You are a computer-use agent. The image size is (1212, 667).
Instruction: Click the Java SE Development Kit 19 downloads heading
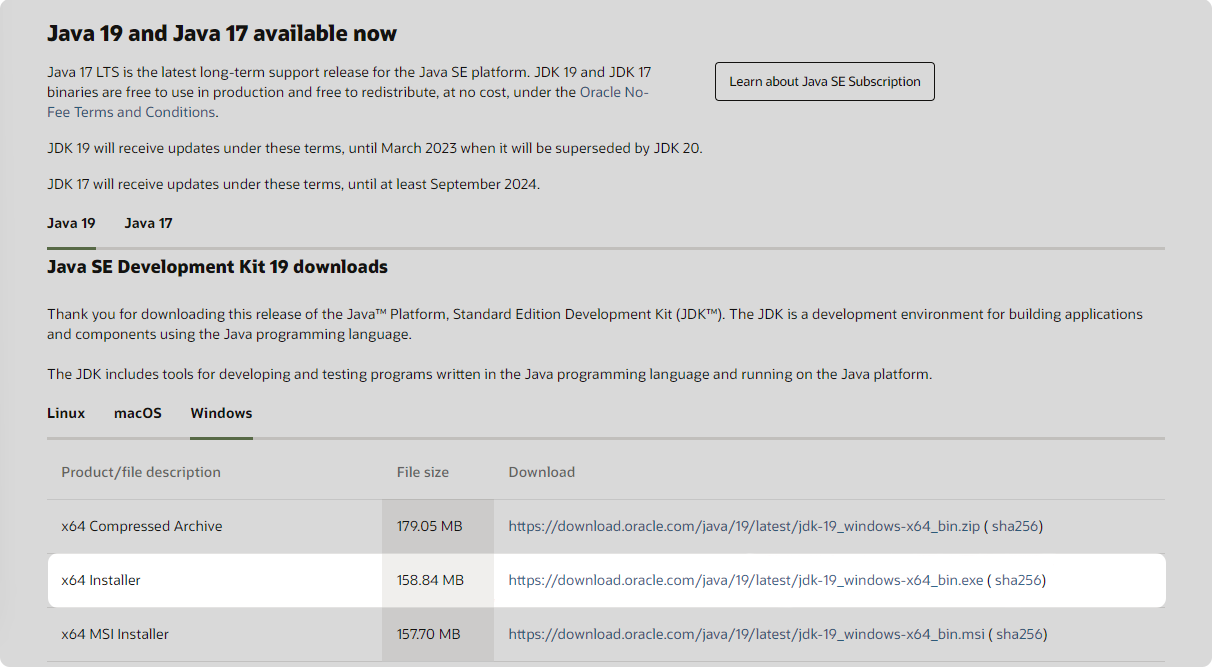click(x=217, y=267)
